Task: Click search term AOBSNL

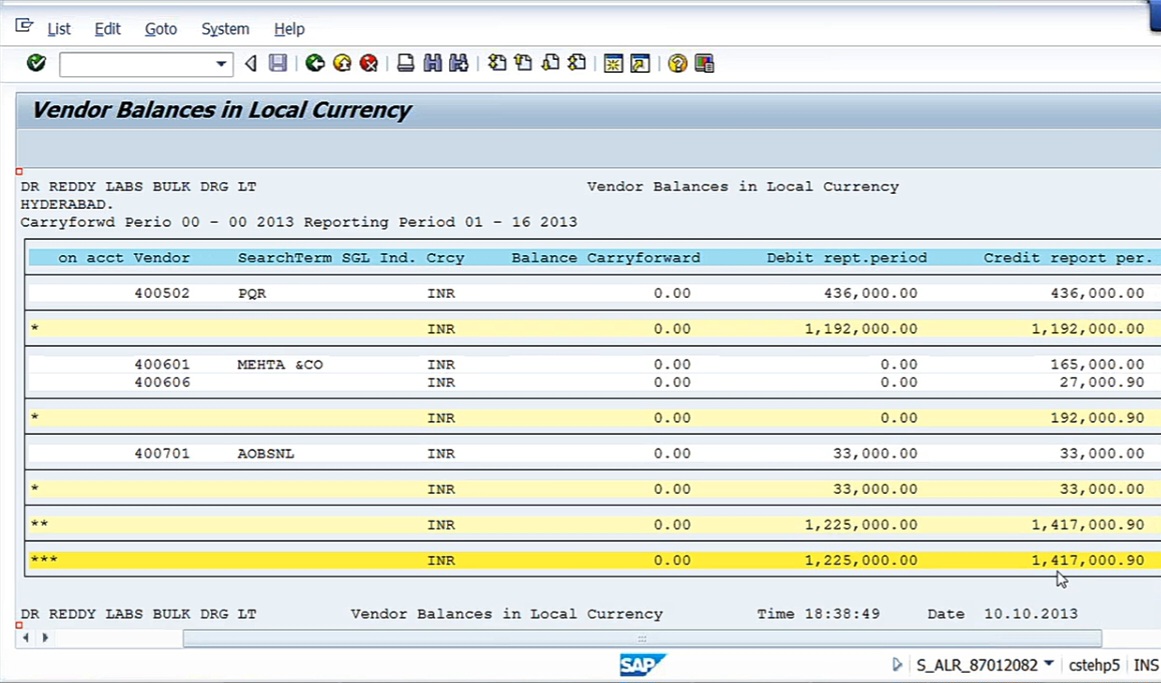Action: point(266,453)
